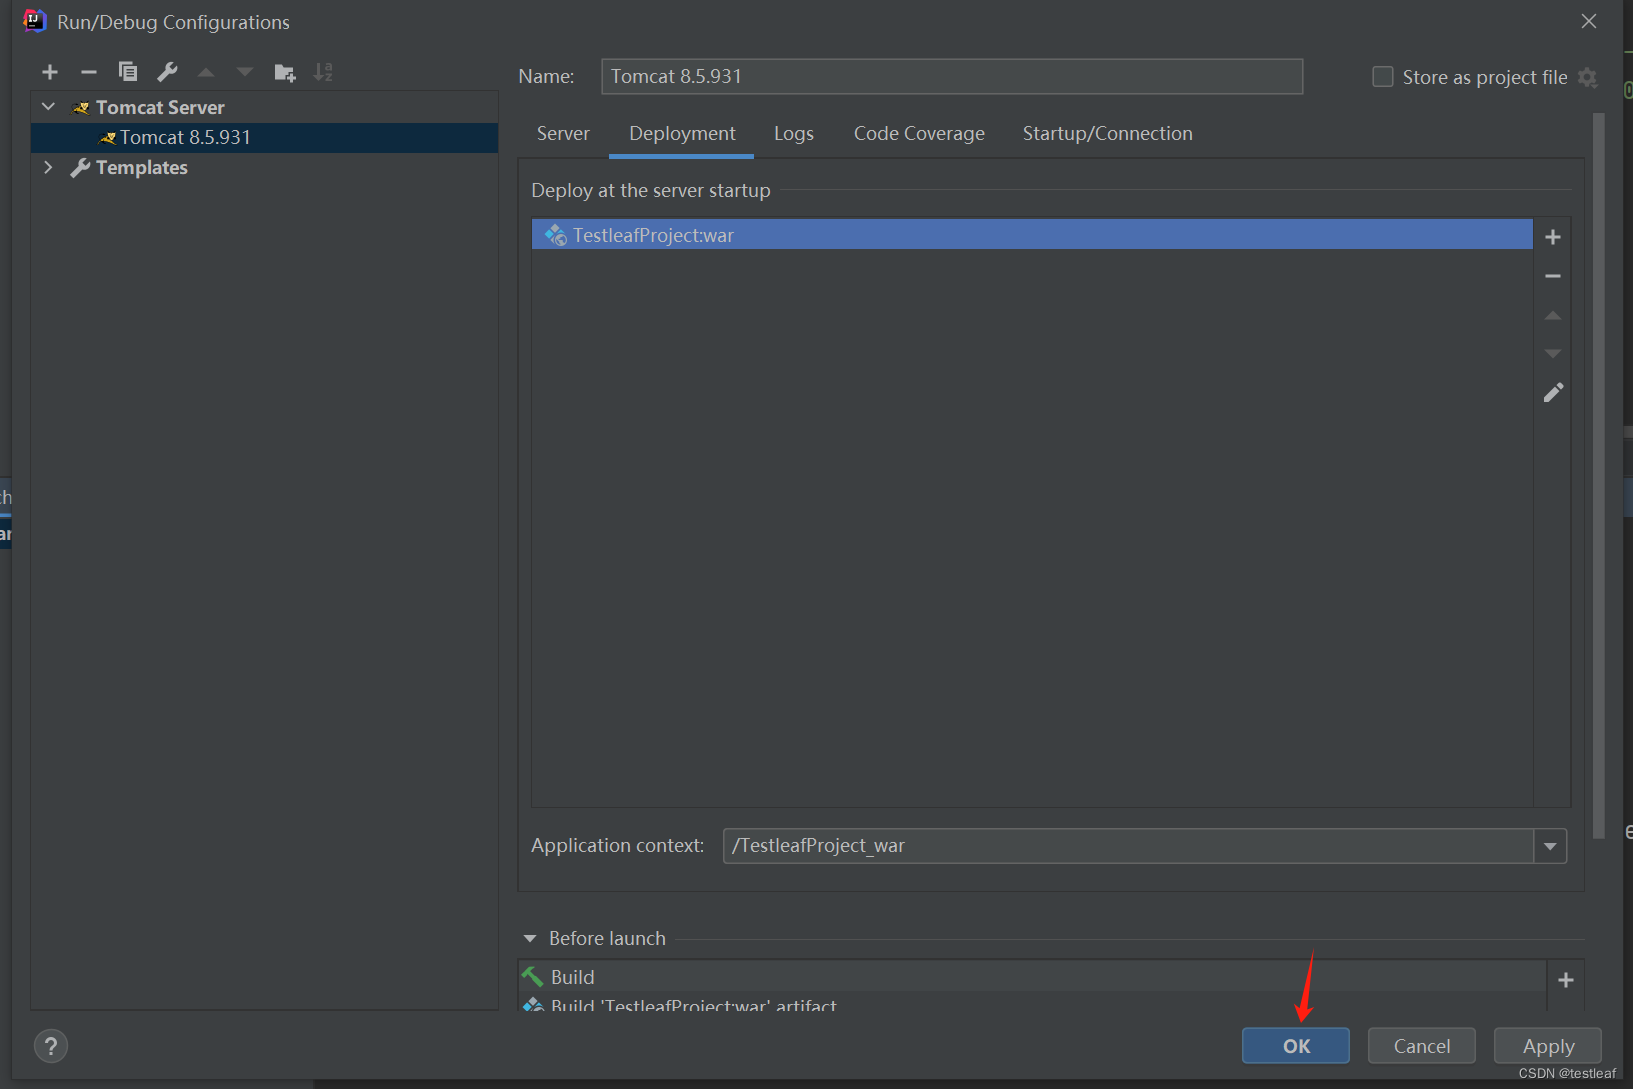This screenshot has width=1633, height=1089.
Task: Add a new run configuration
Action: (50, 72)
